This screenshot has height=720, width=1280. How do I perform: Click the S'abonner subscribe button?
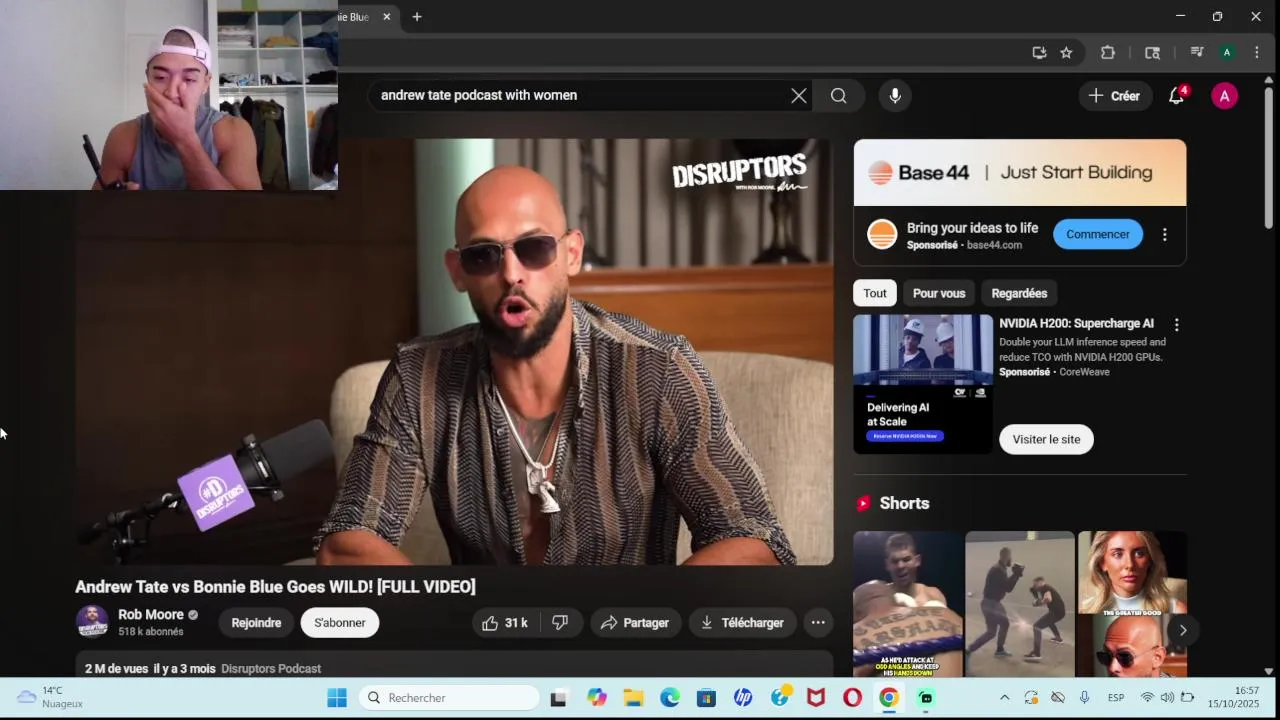(340, 623)
